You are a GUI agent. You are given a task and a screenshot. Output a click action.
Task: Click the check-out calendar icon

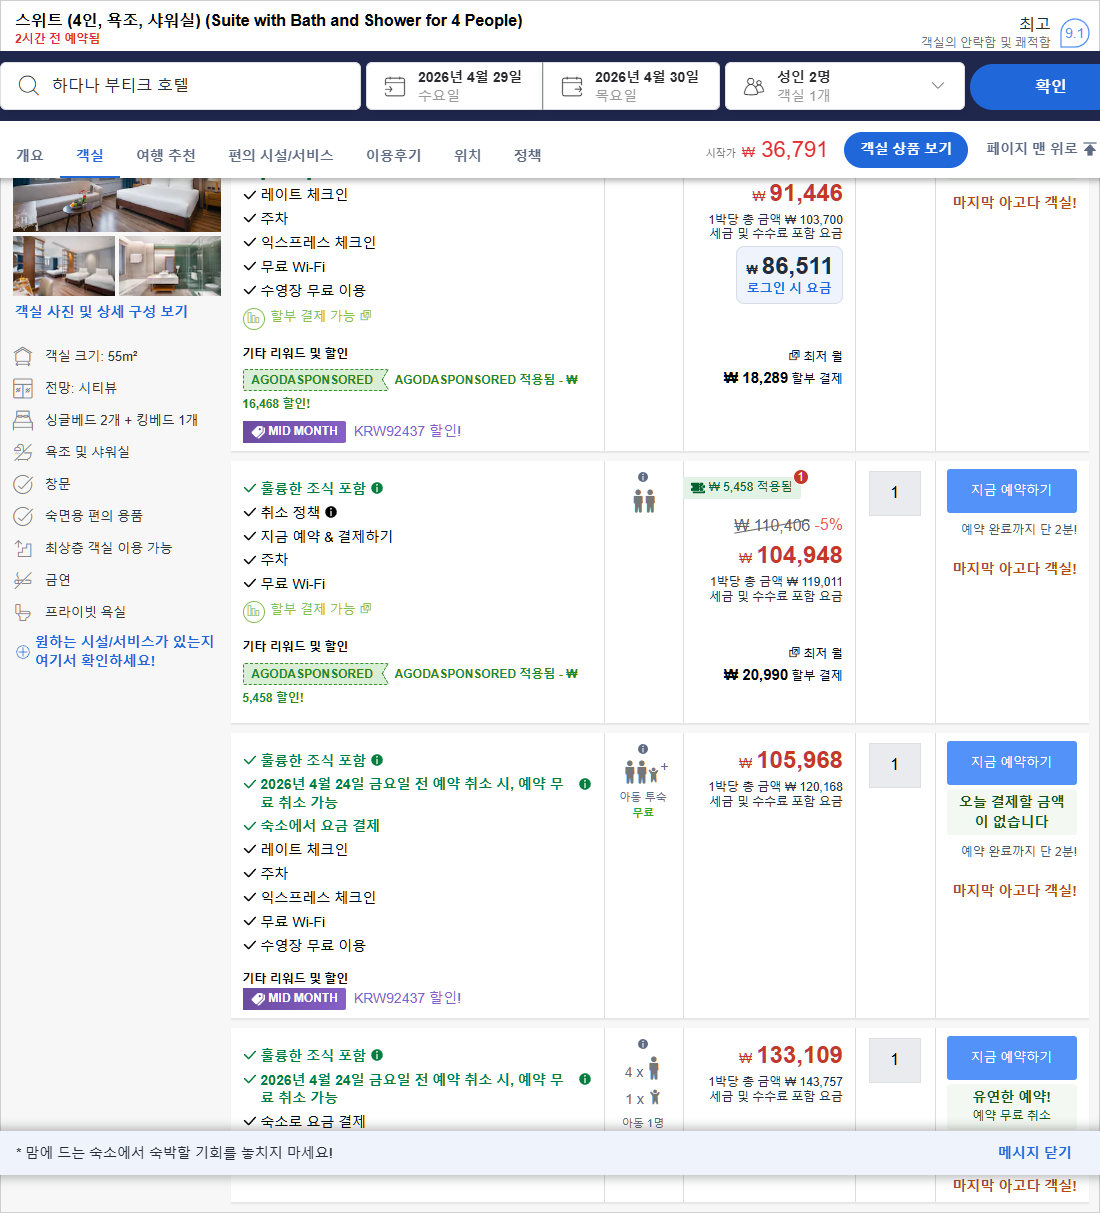click(572, 87)
